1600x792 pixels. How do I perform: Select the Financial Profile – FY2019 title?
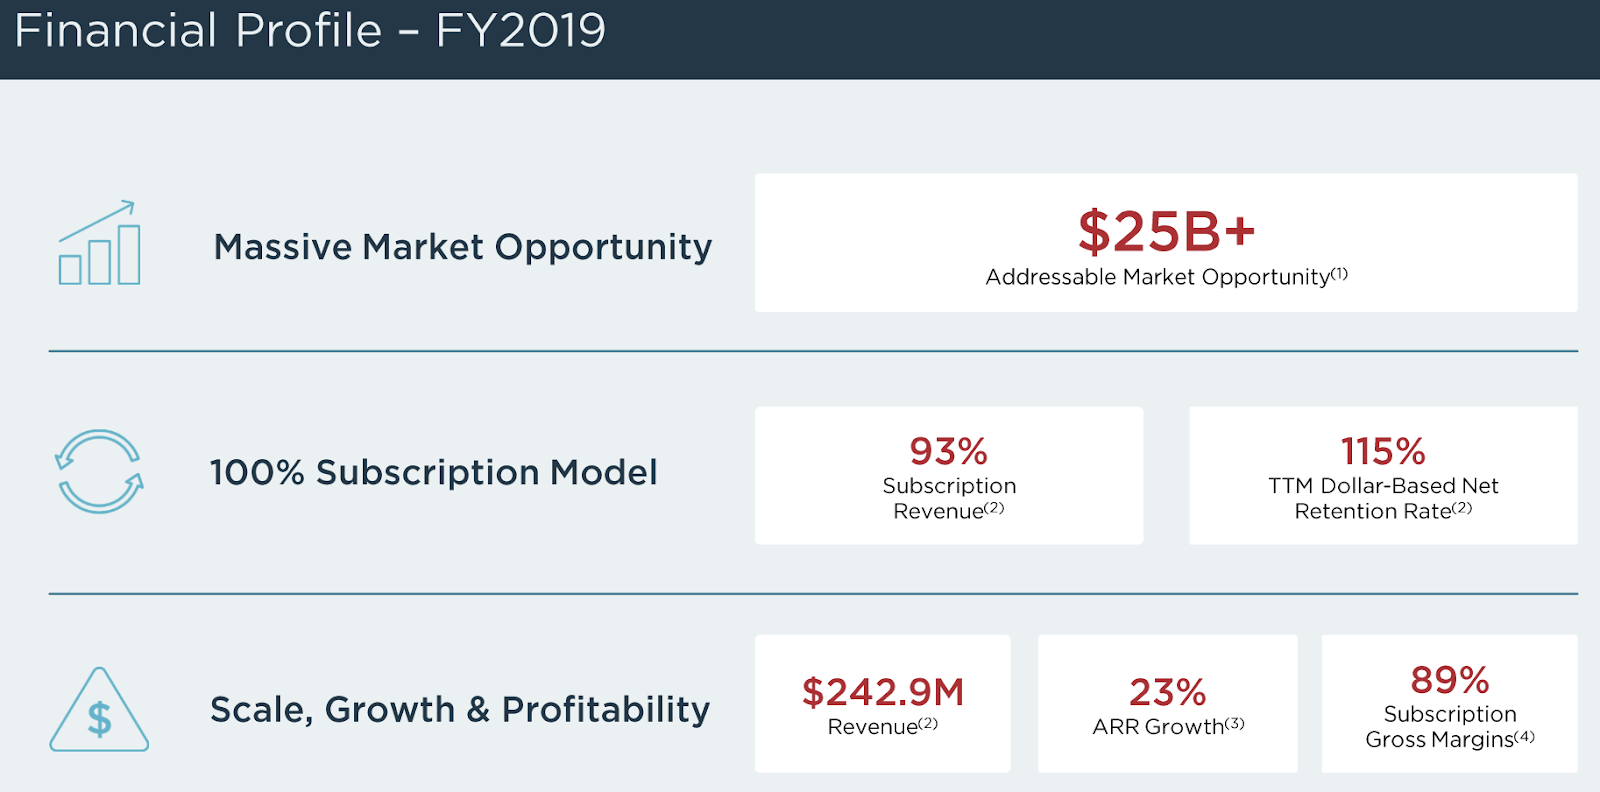[310, 31]
